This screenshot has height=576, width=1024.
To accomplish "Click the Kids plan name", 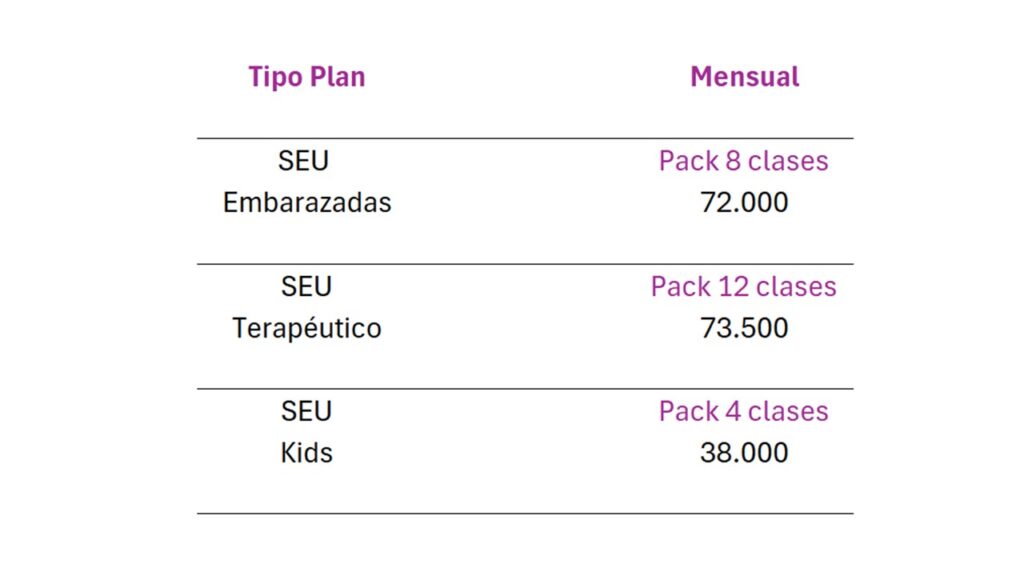I will pyautogui.click(x=306, y=453).
